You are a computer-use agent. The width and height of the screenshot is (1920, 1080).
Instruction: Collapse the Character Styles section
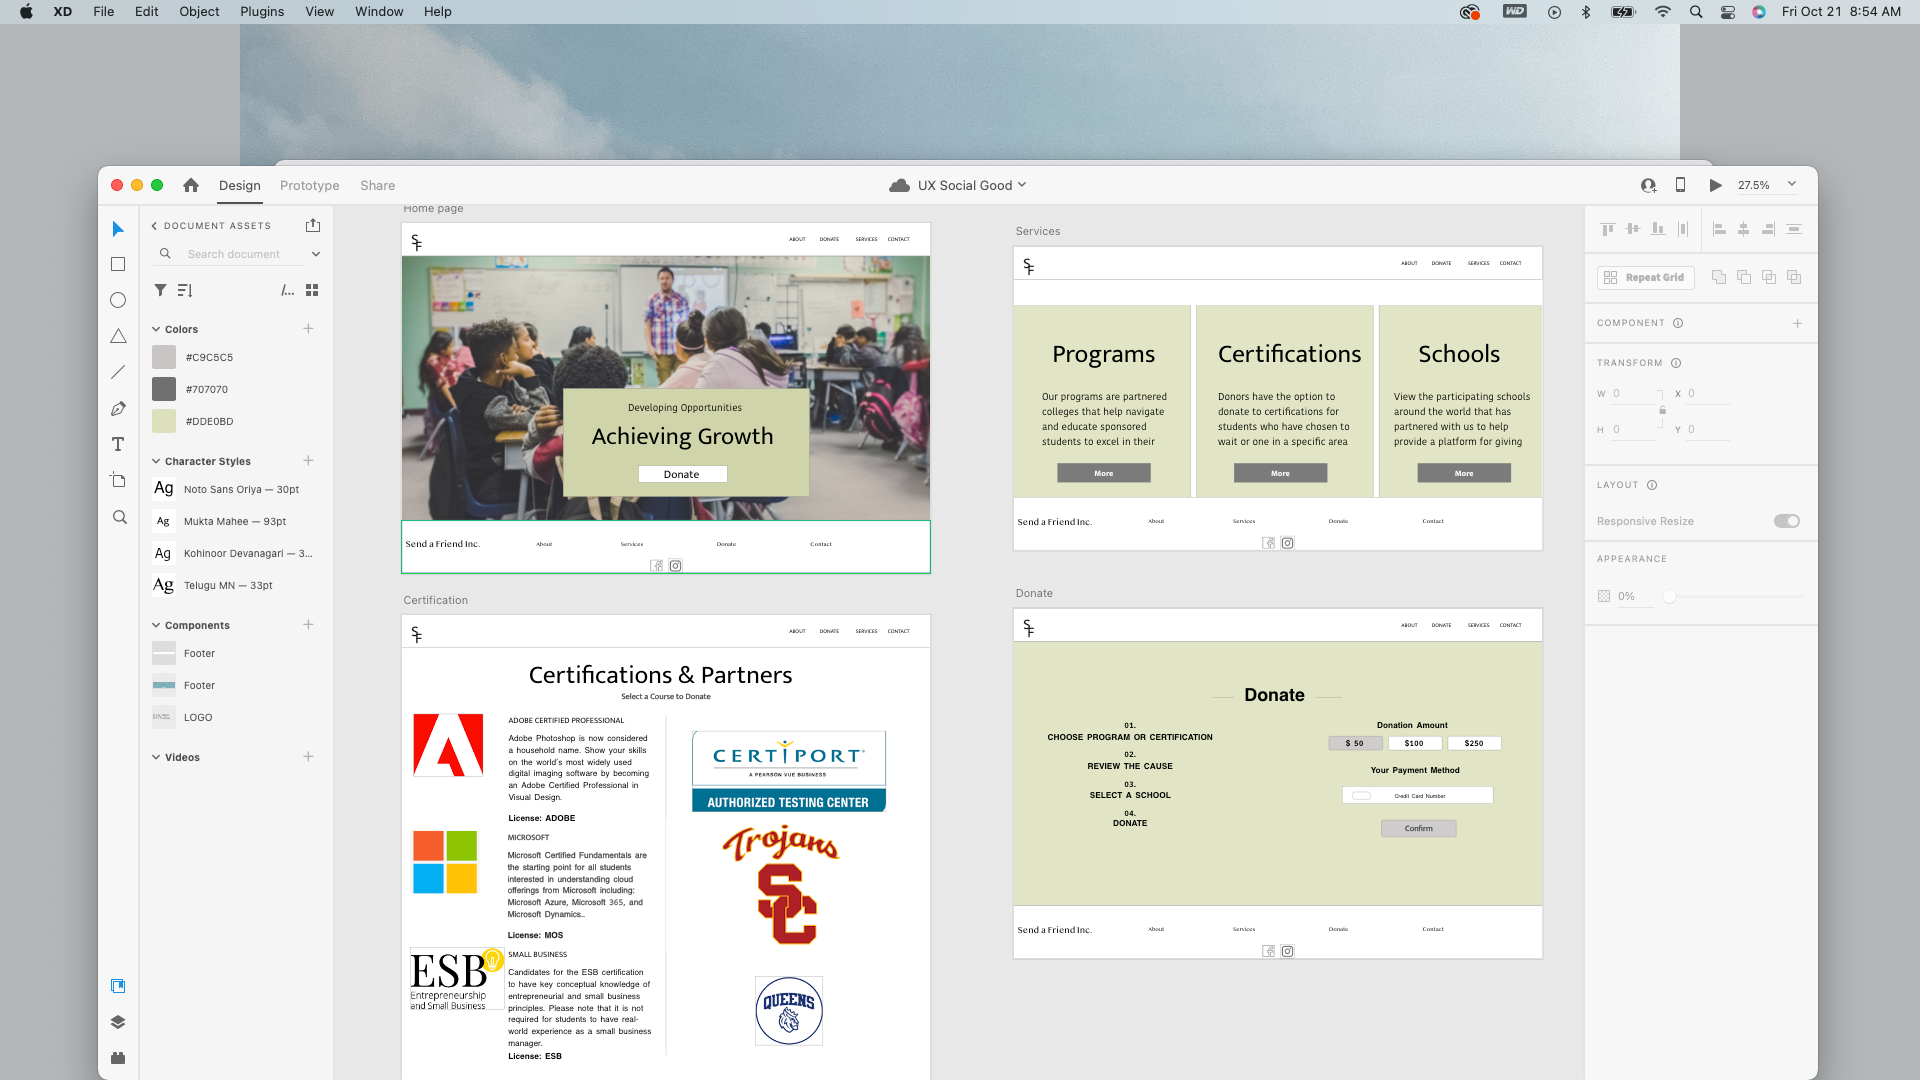[156, 461]
